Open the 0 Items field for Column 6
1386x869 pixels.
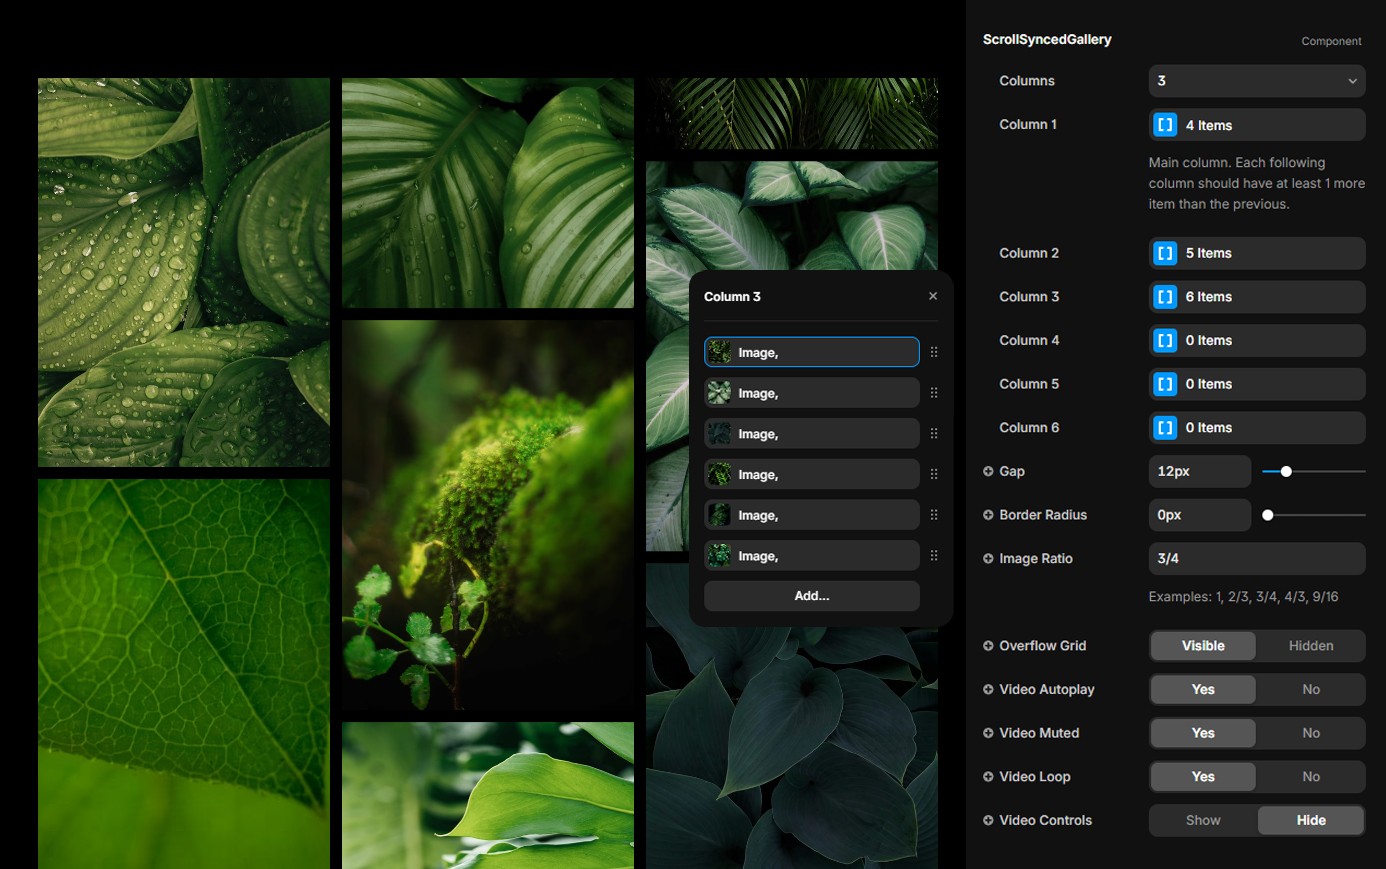pos(1257,428)
